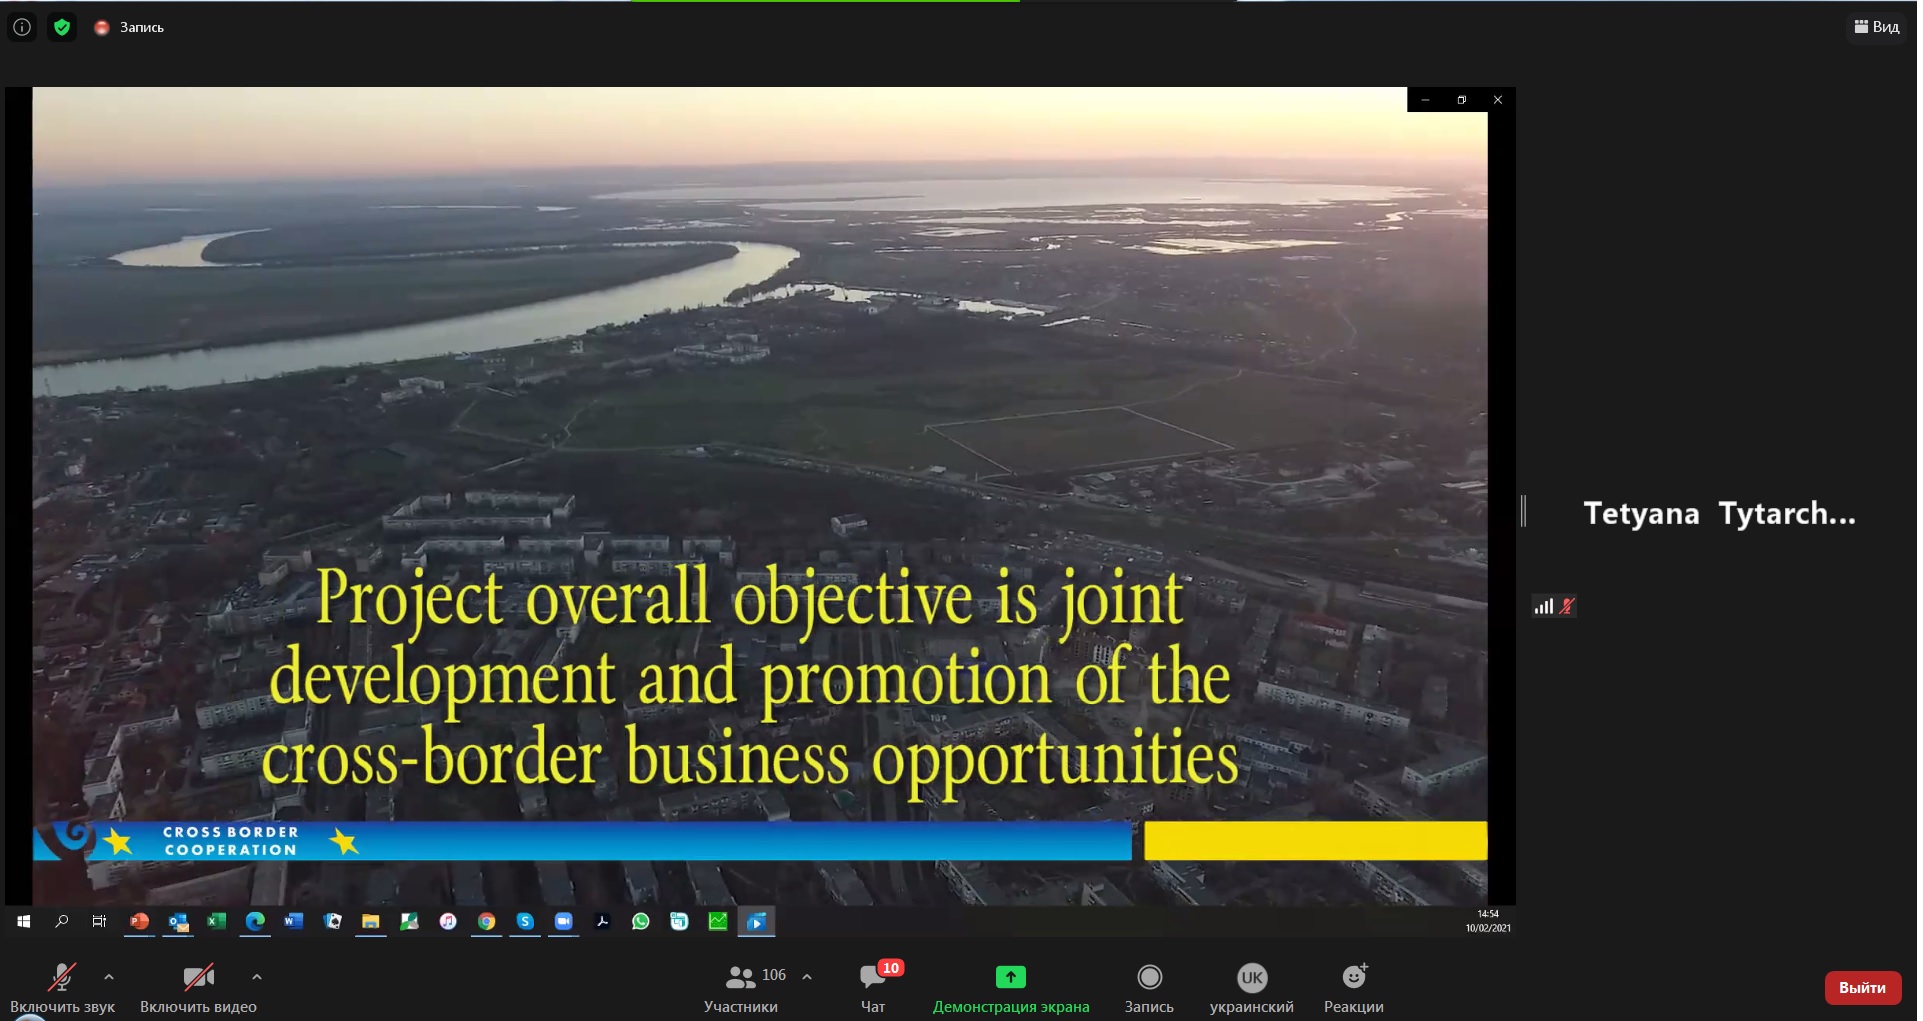Screen dimensions: 1923x1021
Task: Open WhatsApp from the shared taskbar
Action: tap(641, 921)
